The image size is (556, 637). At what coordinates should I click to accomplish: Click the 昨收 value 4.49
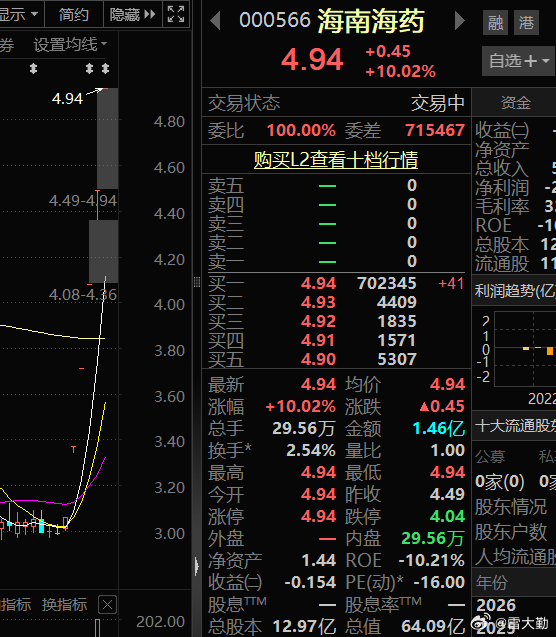coord(447,494)
